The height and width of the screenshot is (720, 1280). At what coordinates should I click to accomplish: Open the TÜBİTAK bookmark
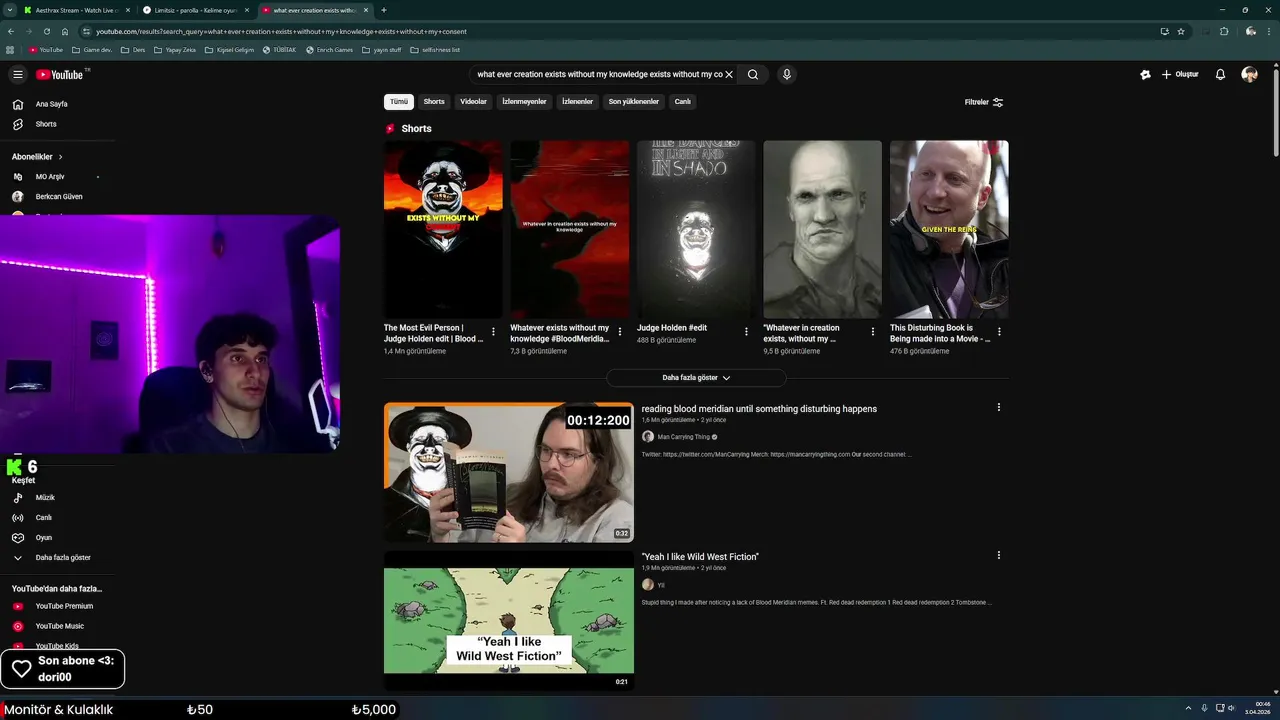point(280,49)
